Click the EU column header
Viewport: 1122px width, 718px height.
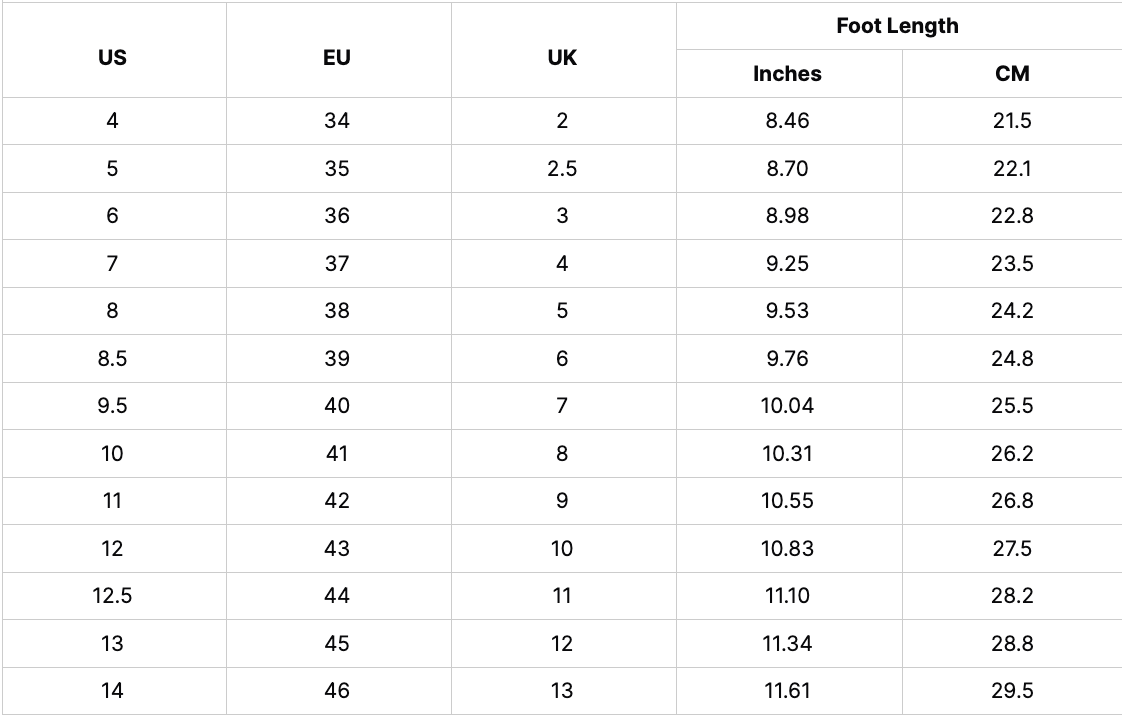(337, 57)
